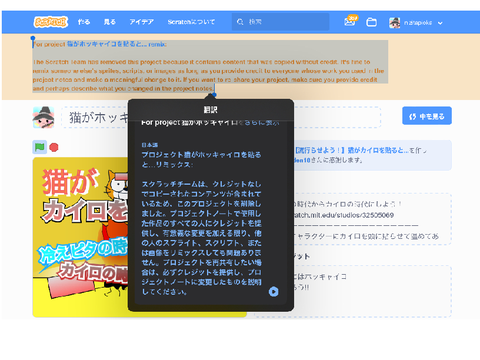480x360 pixels.
Task: Click the green flag to start project
Action: (x=40, y=147)
